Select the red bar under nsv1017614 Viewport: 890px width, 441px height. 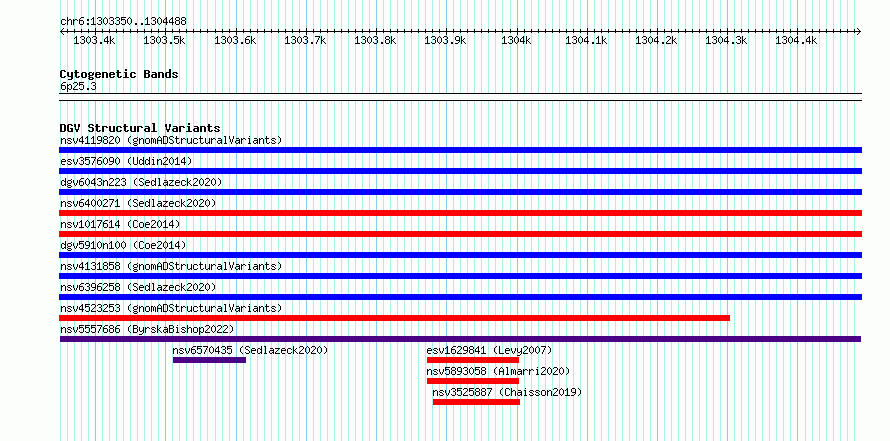click(x=460, y=234)
